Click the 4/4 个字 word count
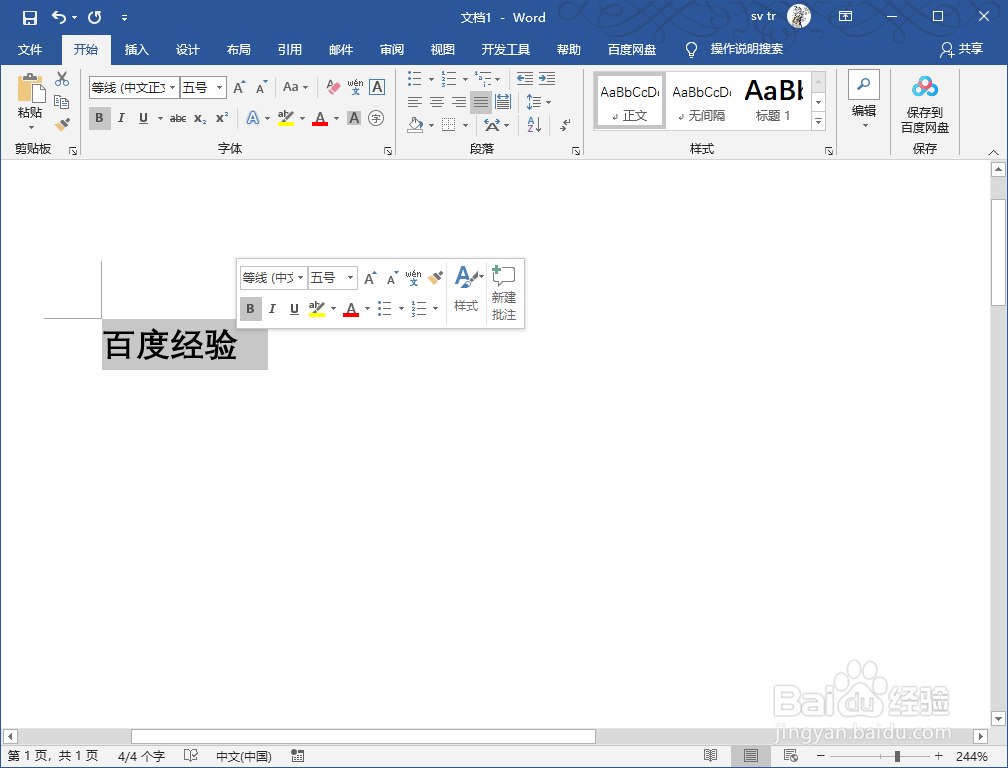This screenshot has width=1008, height=768. pos(141,756)
